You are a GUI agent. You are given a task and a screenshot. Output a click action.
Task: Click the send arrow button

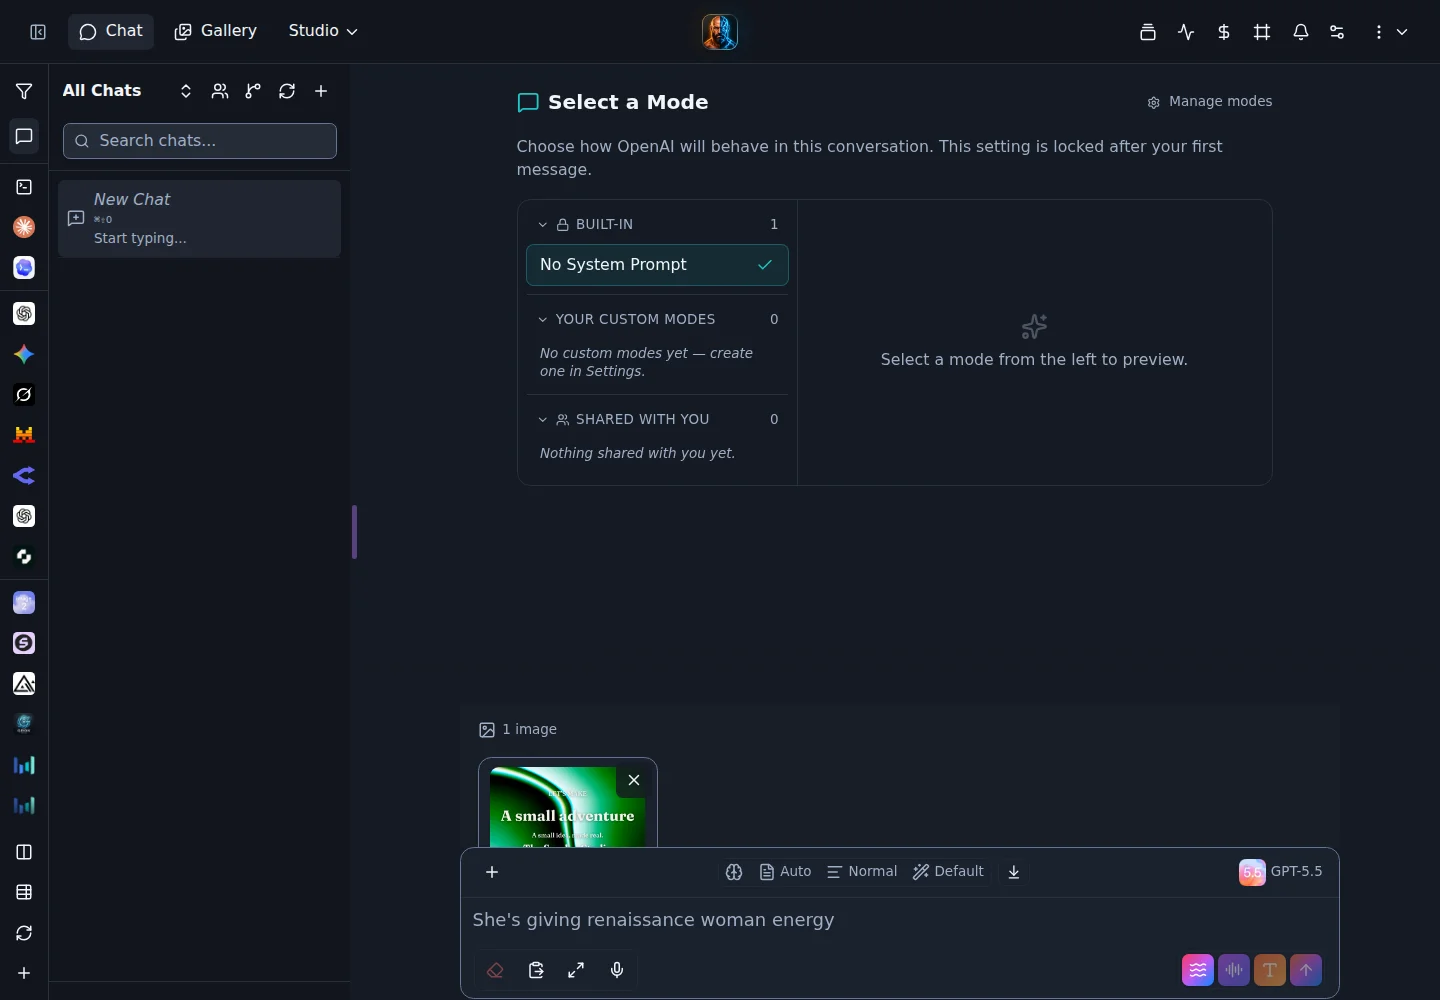pos(1306,970)
